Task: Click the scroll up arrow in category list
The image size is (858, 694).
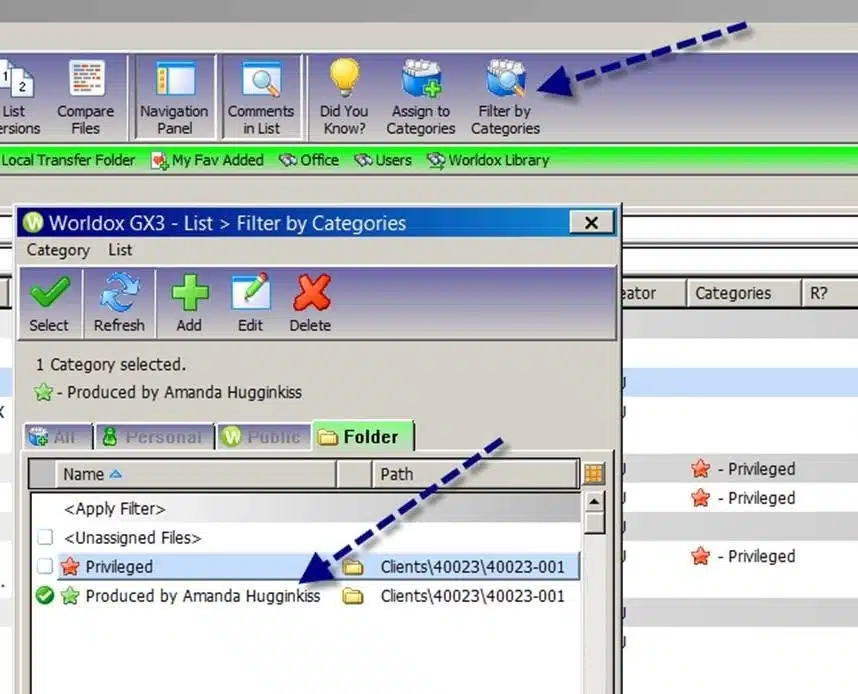Action: 594,501
